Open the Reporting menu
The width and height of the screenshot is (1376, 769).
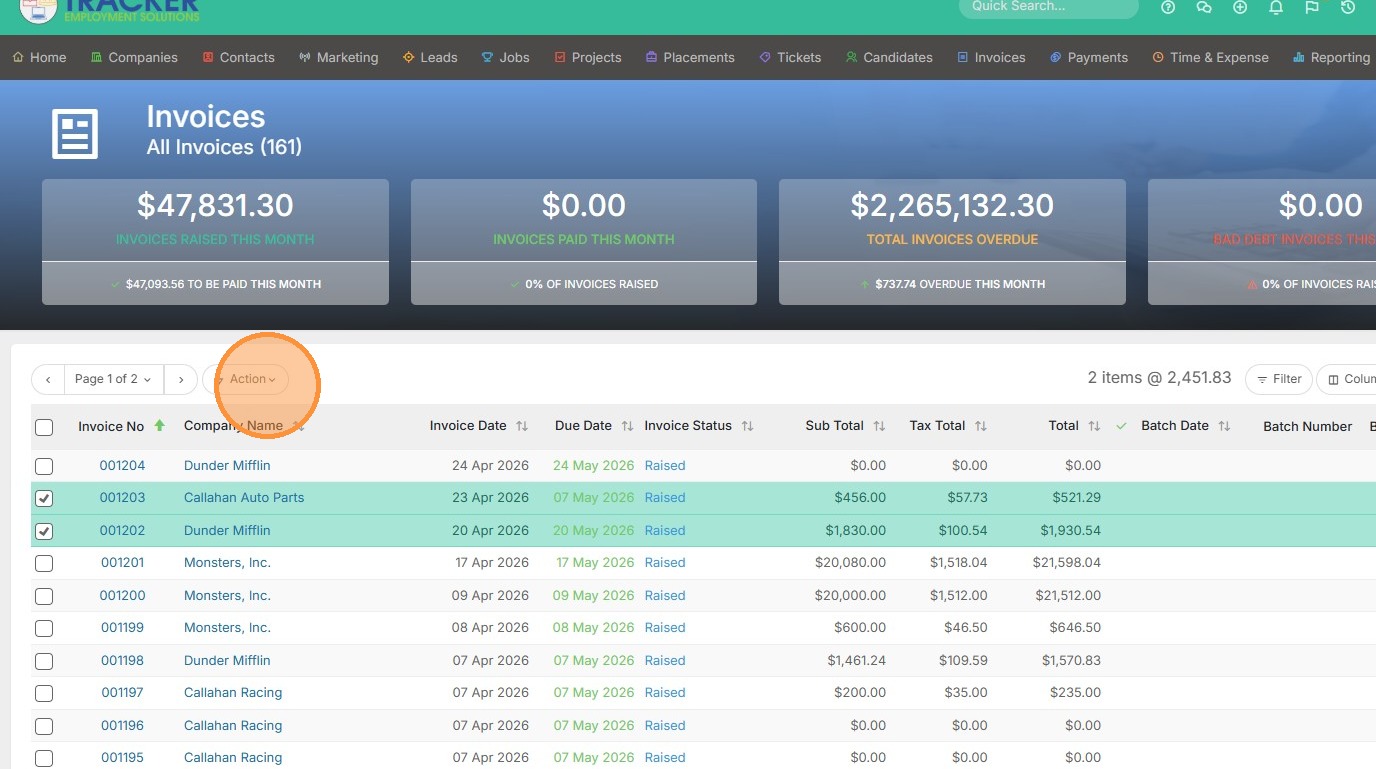(x=1331, y=57)
